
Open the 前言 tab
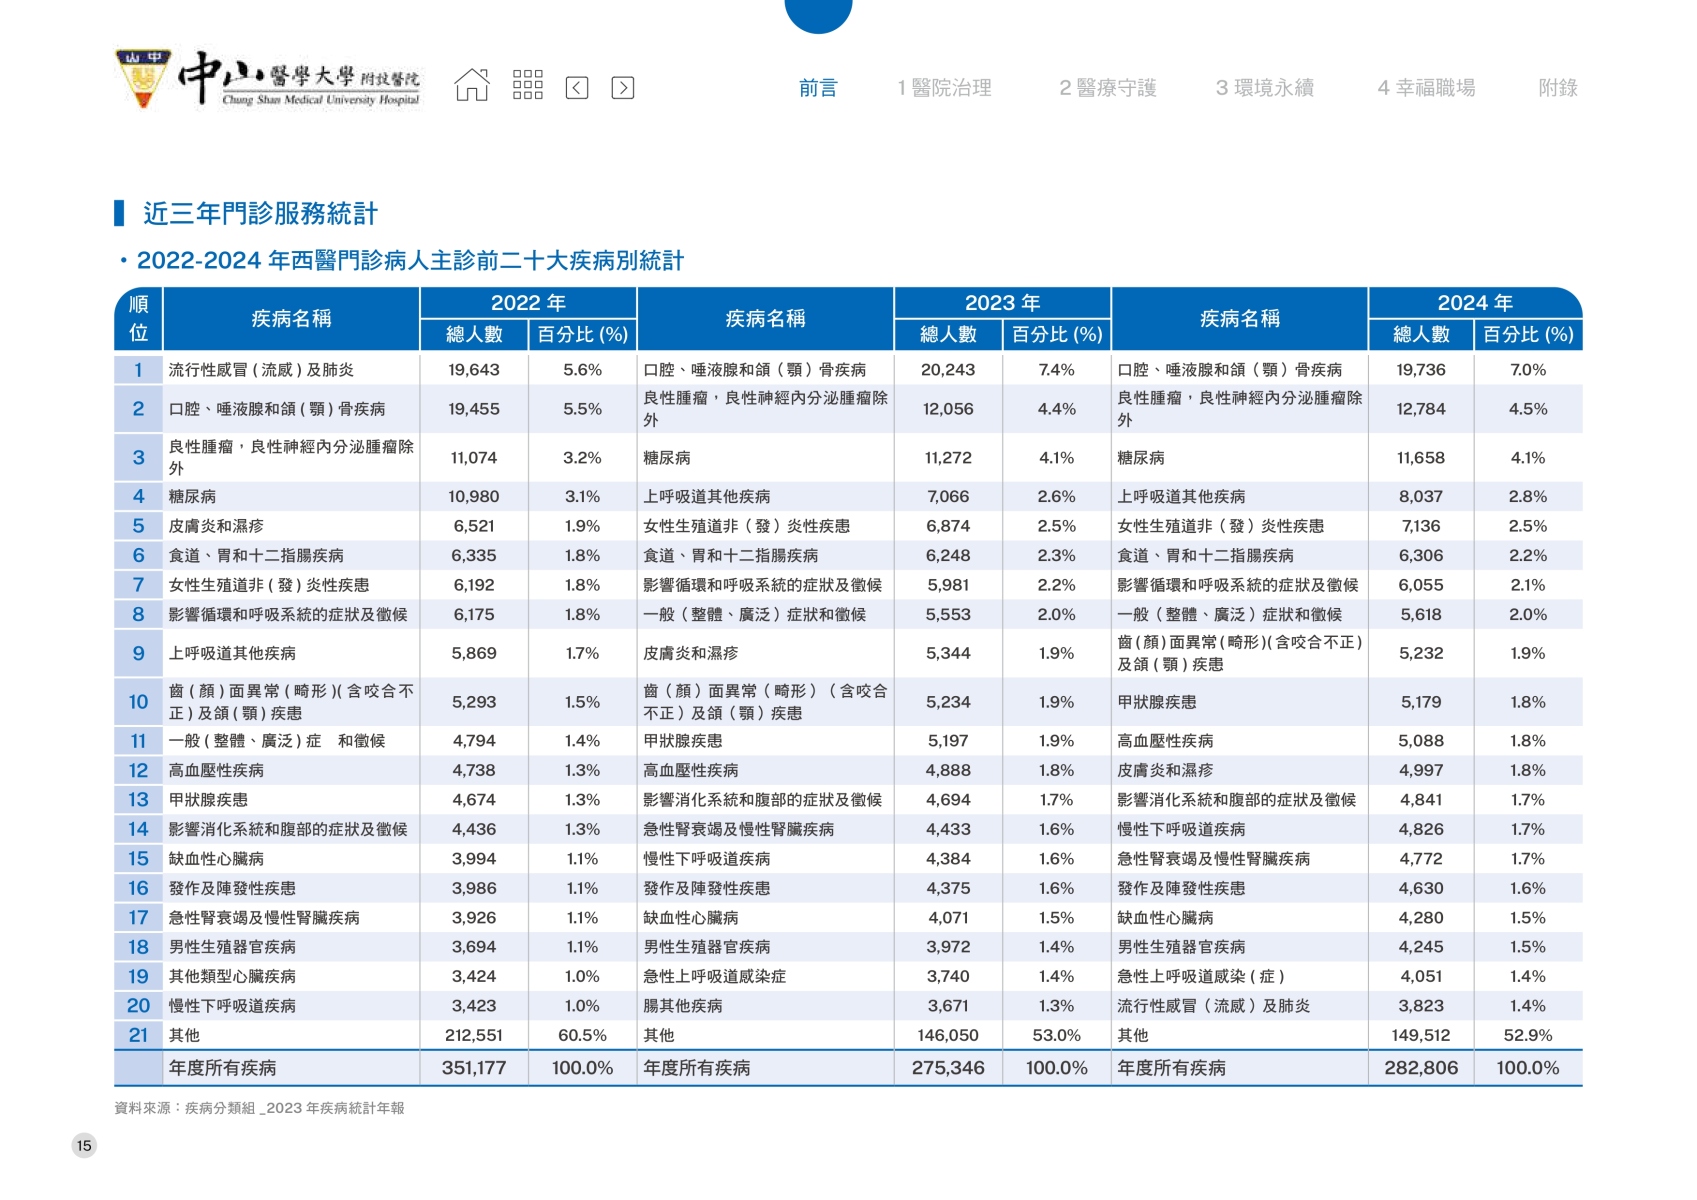(817, 88)
